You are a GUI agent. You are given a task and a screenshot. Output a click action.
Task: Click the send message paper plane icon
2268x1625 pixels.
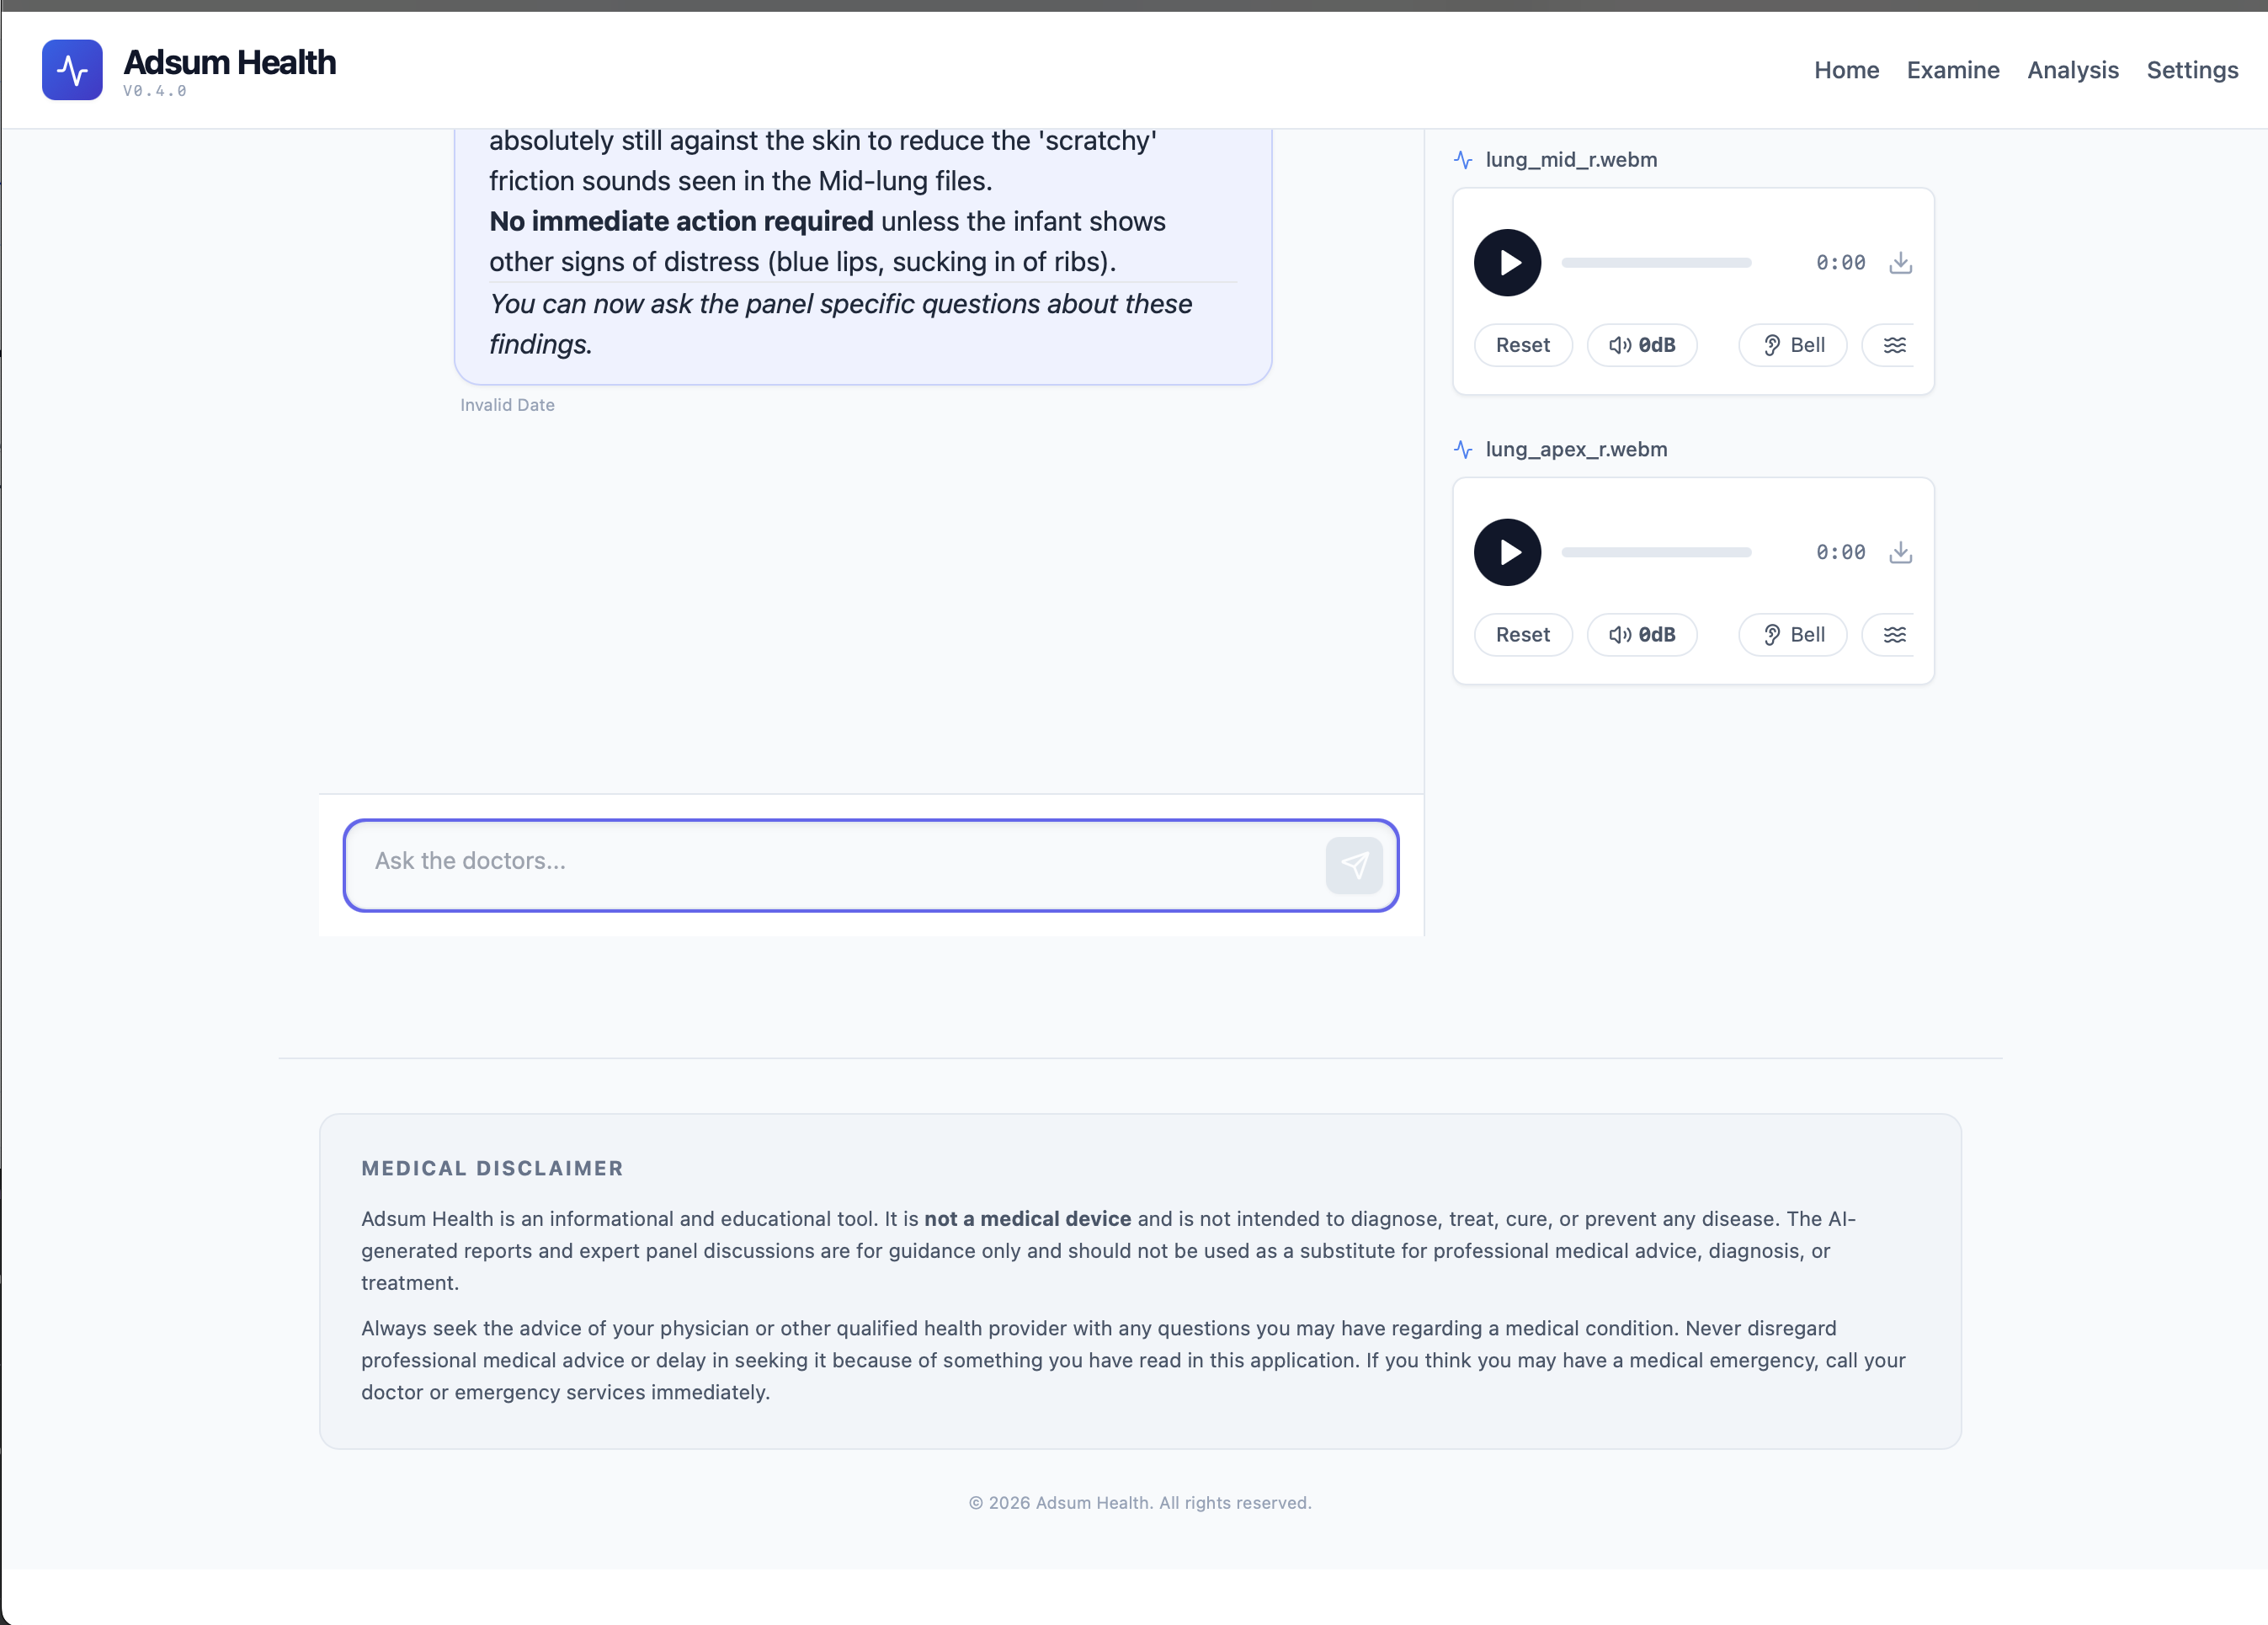1354,865
